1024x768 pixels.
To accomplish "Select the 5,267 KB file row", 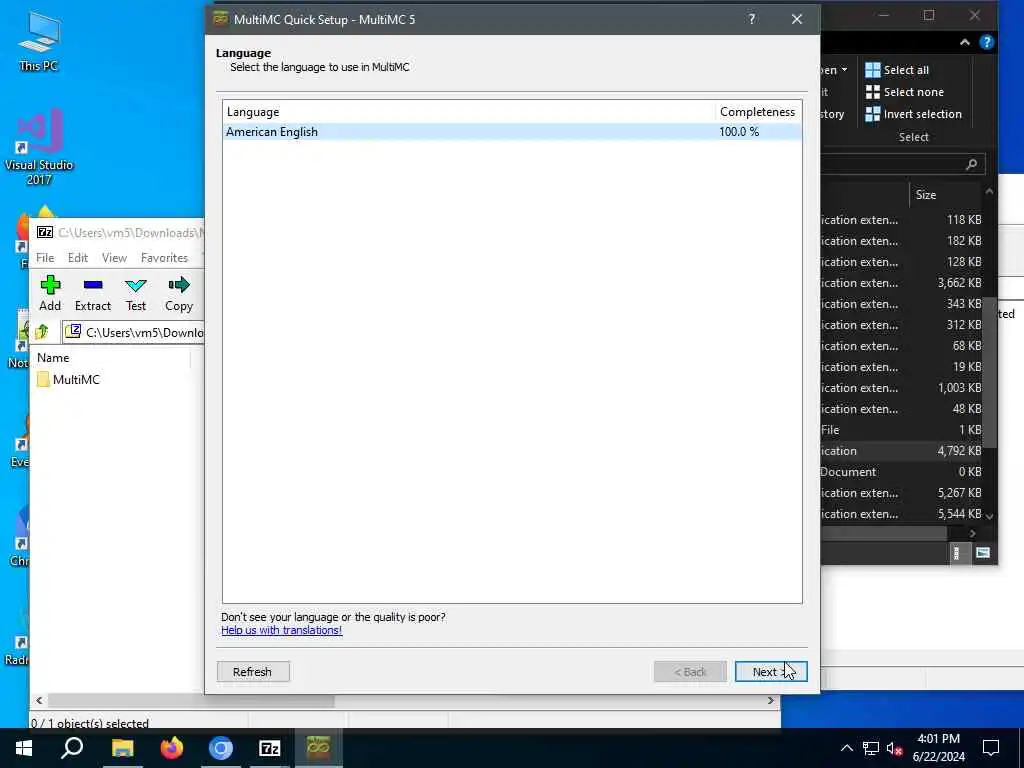I will click(x=902, y=493).
